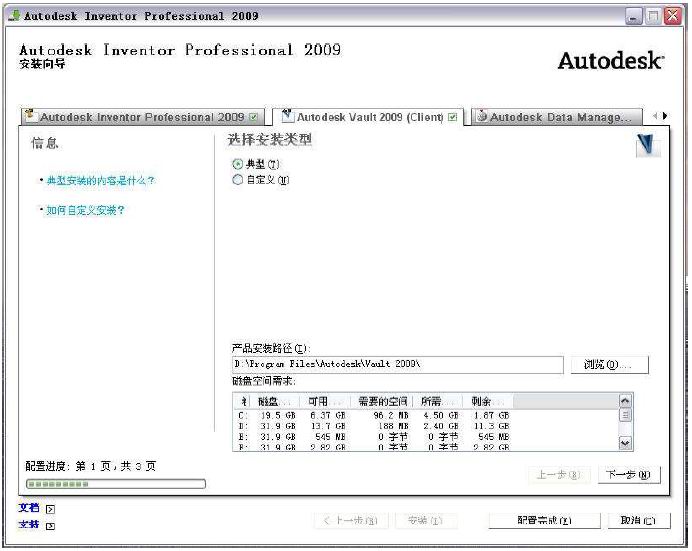Click the disk list scrollbar thumb
This screenshot has width=692, height=551.
click(x=625, y=415)
